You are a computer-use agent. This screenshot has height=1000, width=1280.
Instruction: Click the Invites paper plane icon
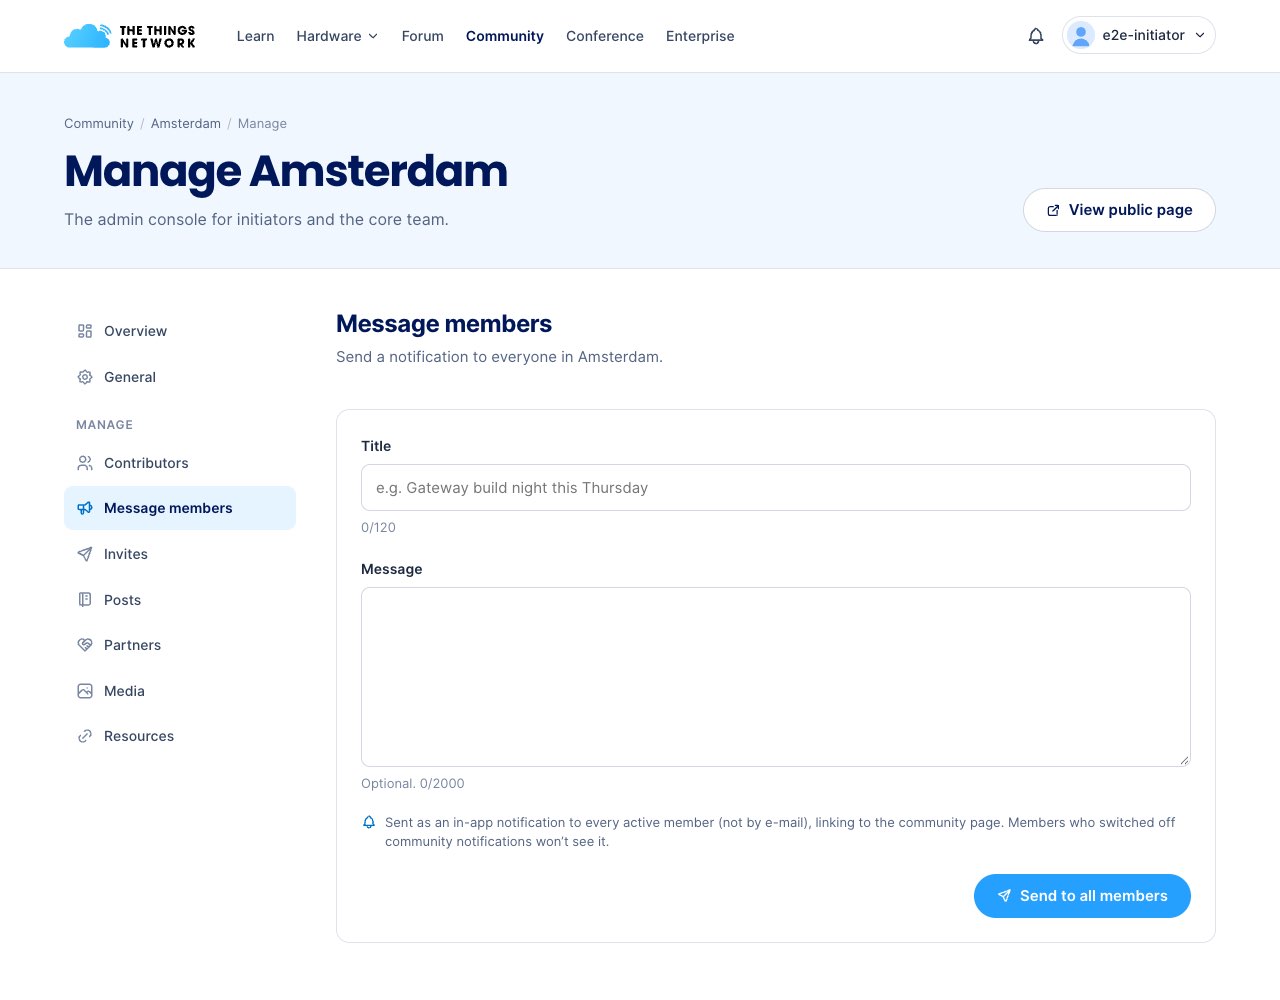pos(85,554)
